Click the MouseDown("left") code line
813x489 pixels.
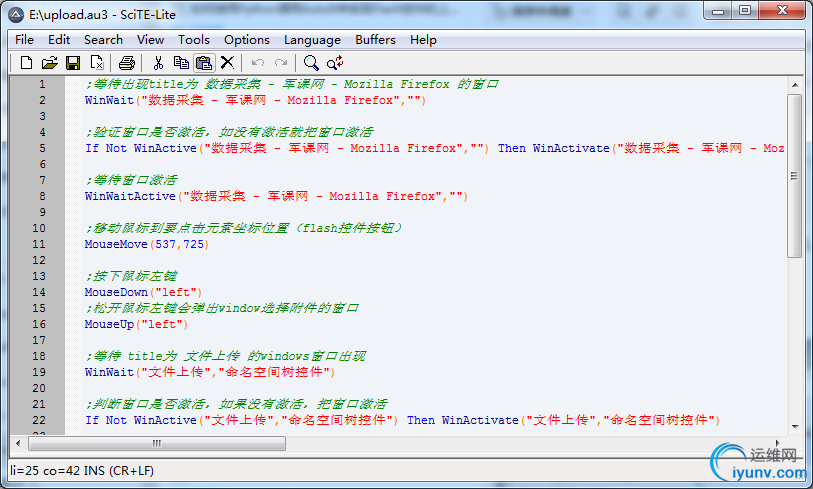click(143, 292)
